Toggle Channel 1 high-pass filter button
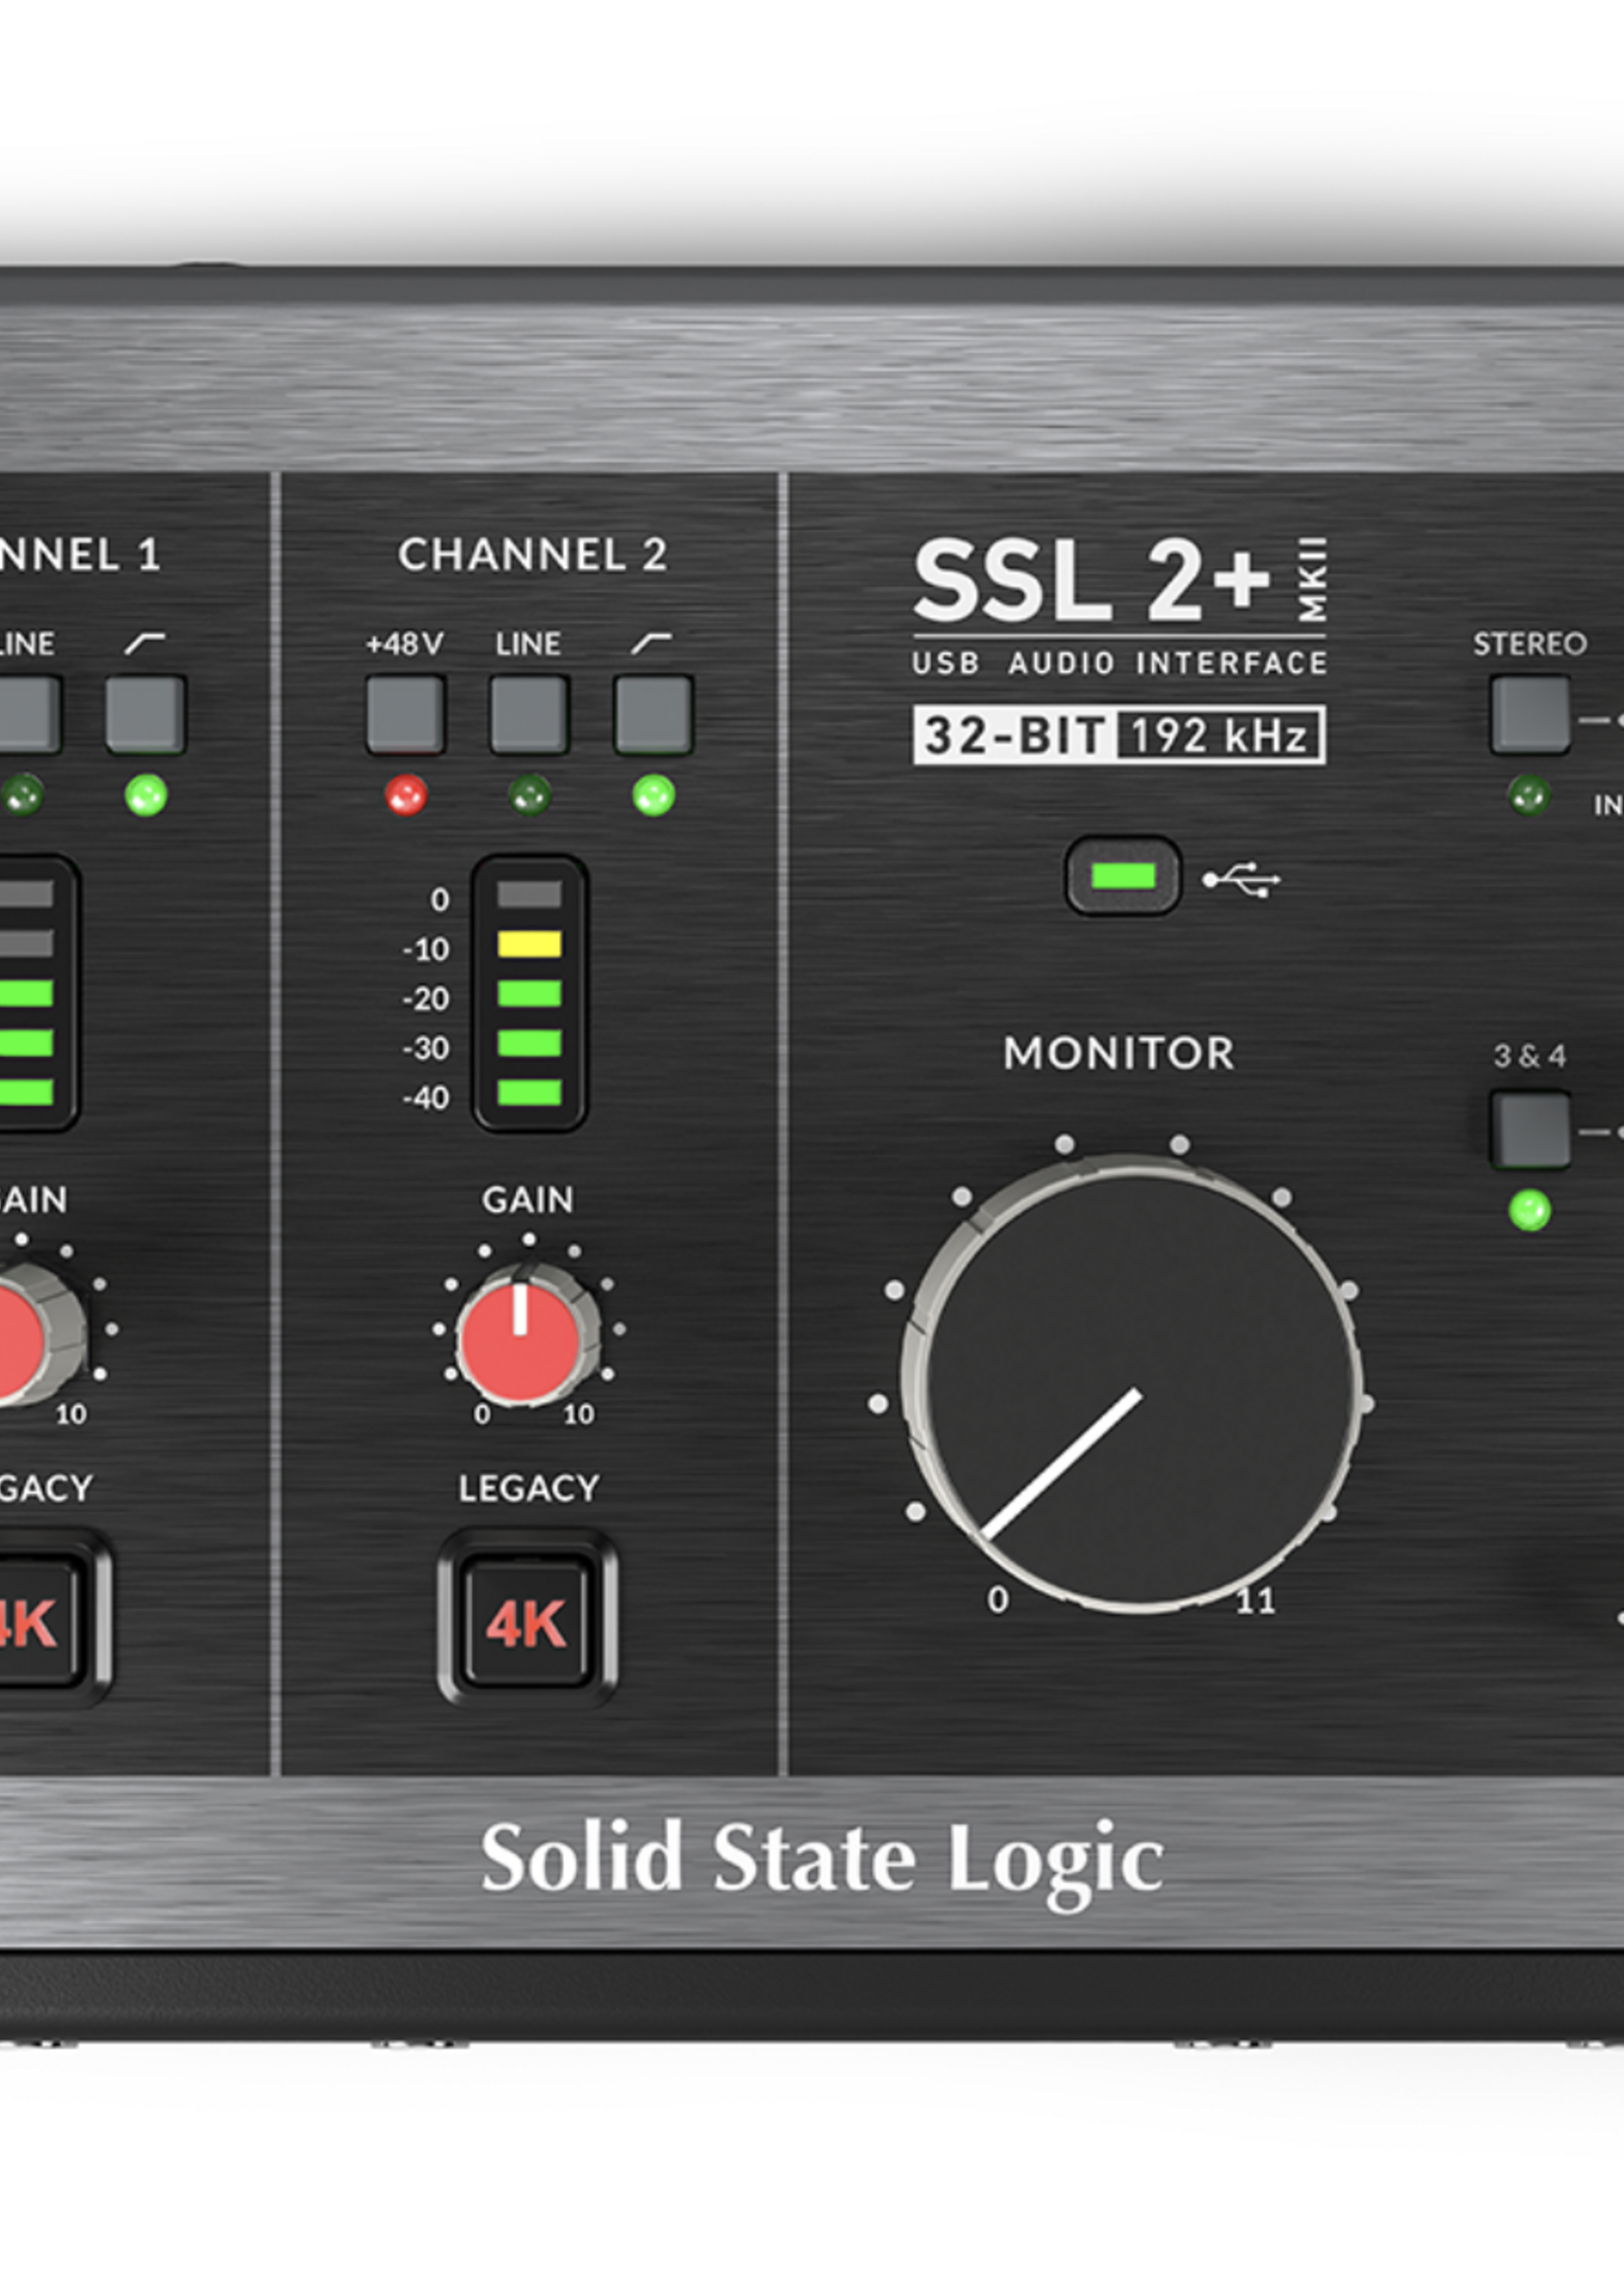 click(x=146, y=714)
